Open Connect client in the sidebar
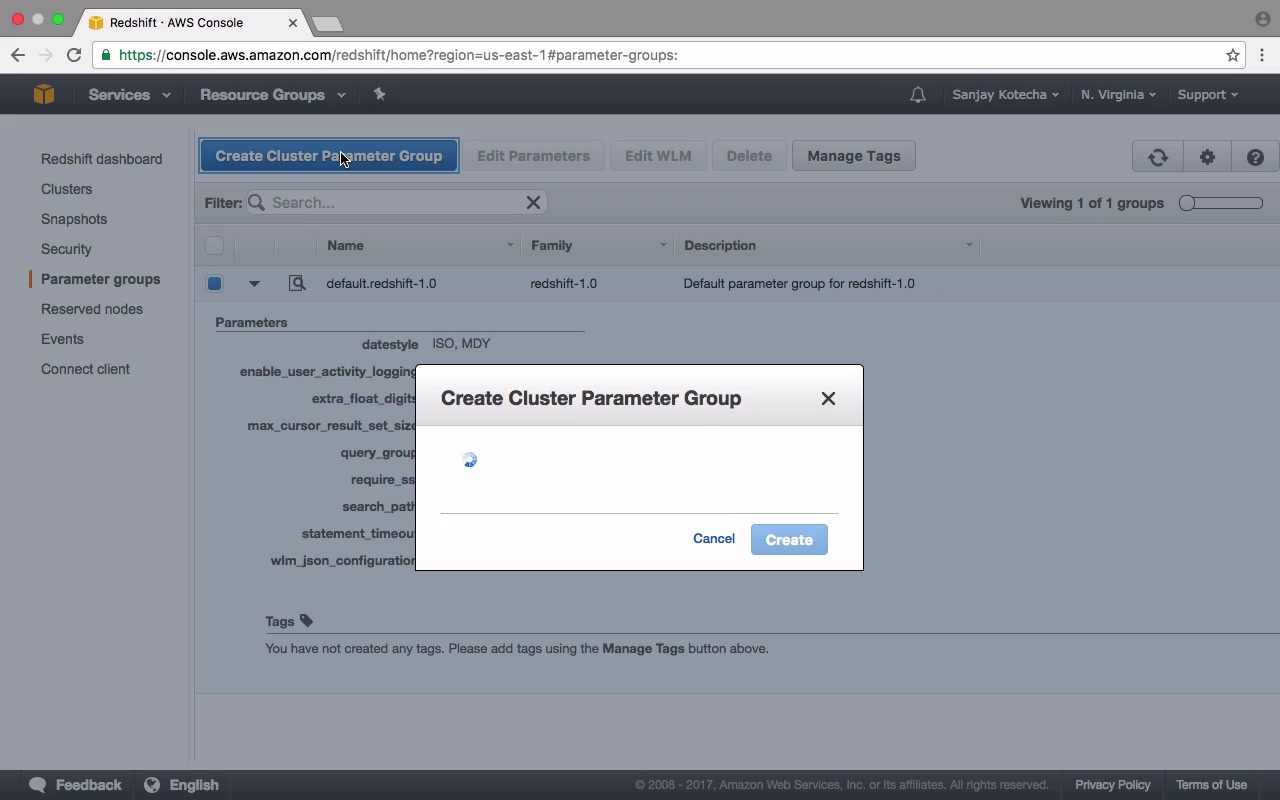The height and width of the screenshot is (800, 1280). [x=85, y=369]
